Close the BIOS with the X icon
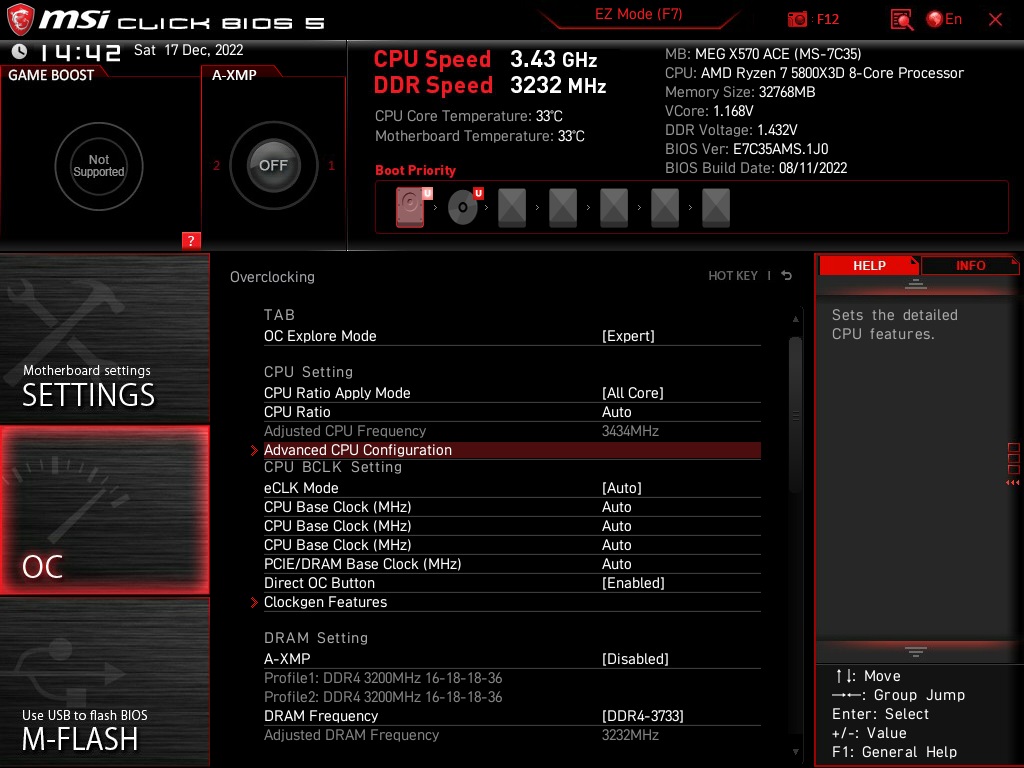Viewport: 1024px width, 768px height. [995, 20]
